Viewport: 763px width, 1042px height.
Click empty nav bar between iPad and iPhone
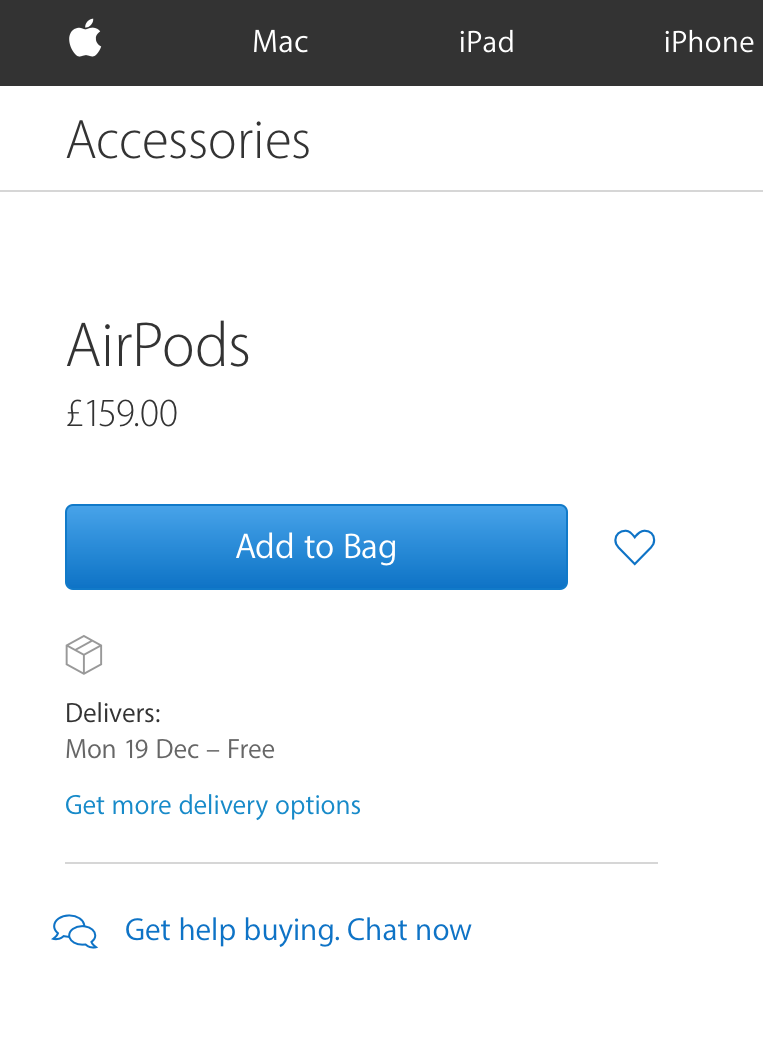(x=589, y=43)
